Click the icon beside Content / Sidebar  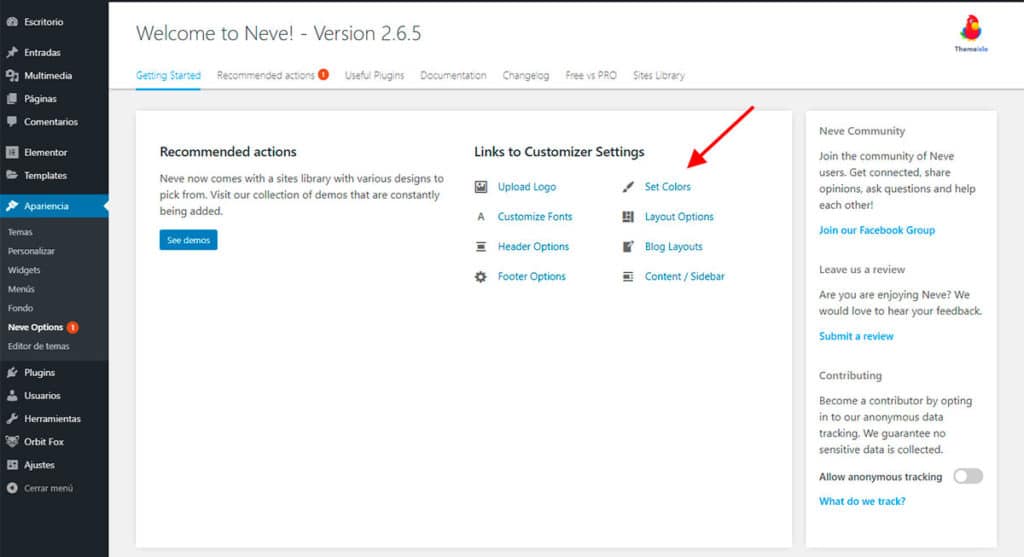pos(628,277)
